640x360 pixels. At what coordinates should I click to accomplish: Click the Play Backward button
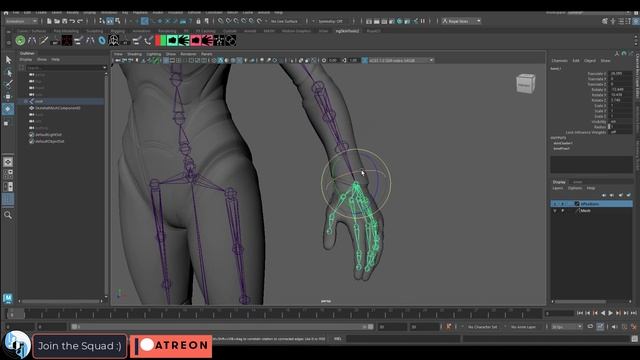point(603,313)
